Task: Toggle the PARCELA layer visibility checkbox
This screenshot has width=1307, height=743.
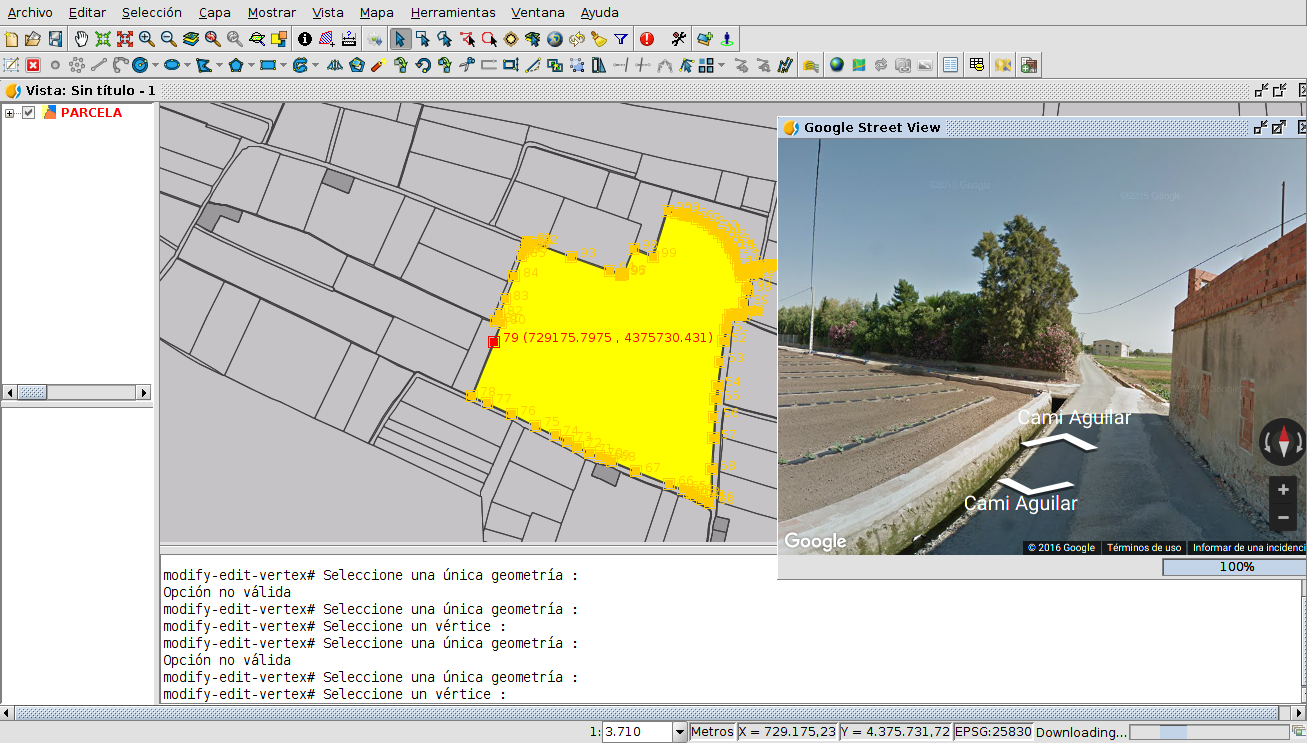Action: click(29, 113)
